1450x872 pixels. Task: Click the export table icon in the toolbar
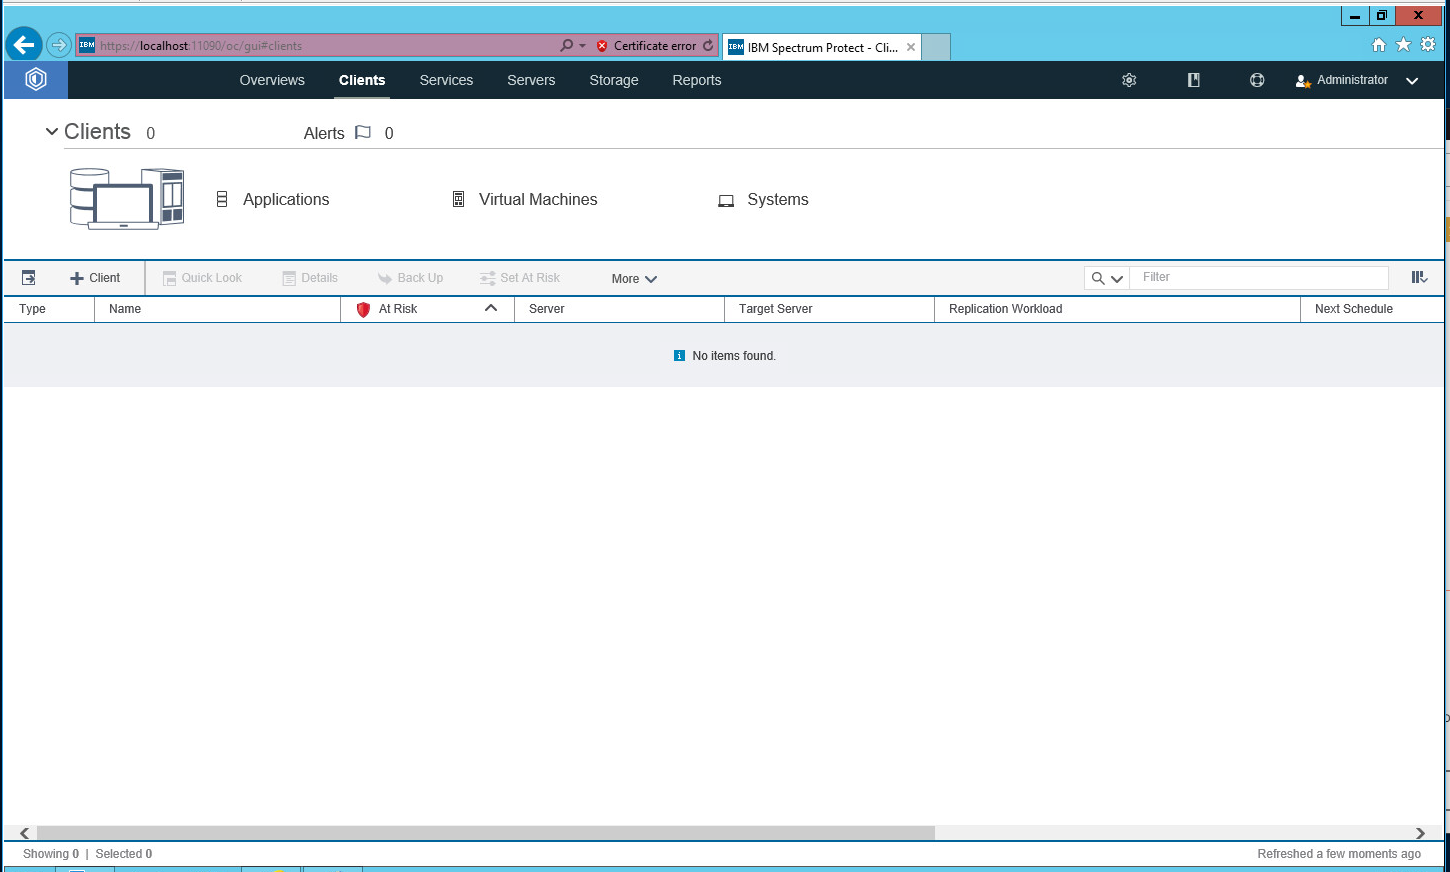click(29, 278)
